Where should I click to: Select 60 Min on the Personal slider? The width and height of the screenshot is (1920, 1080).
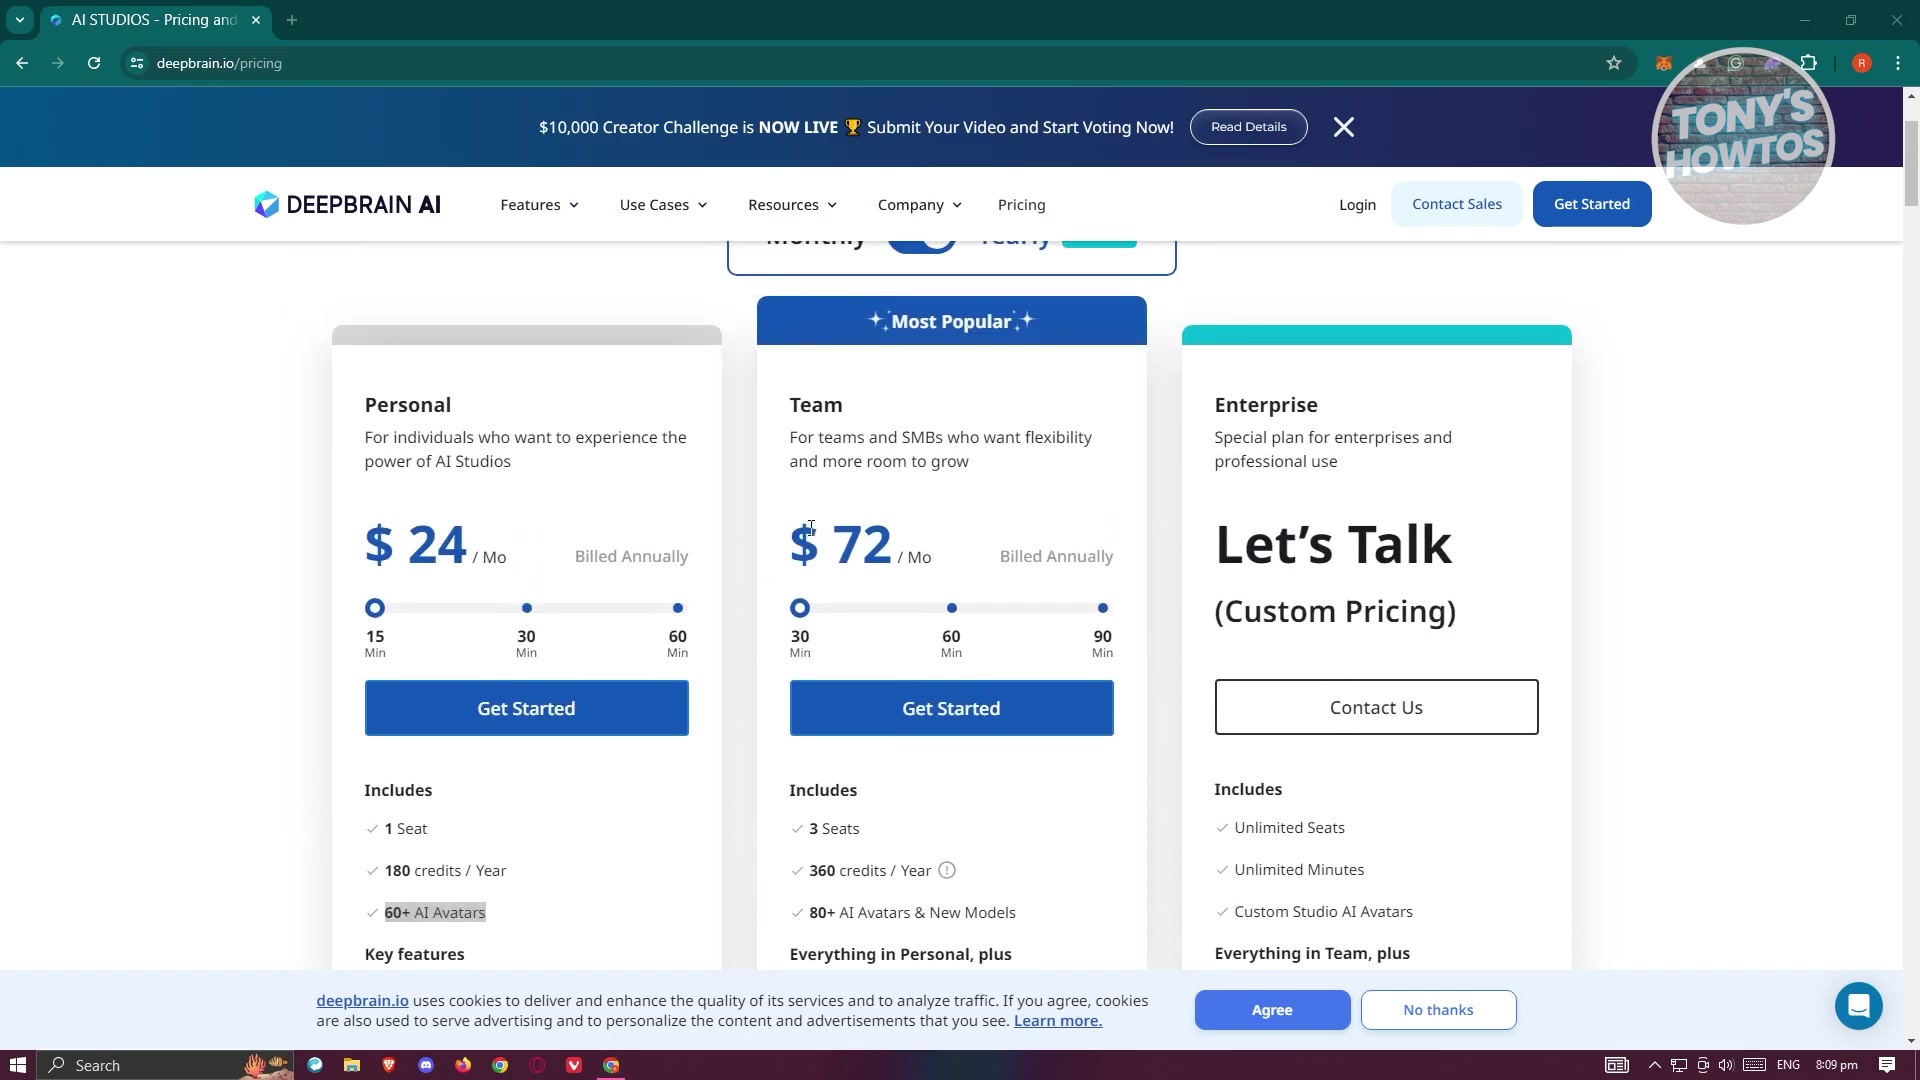(678, 608)
